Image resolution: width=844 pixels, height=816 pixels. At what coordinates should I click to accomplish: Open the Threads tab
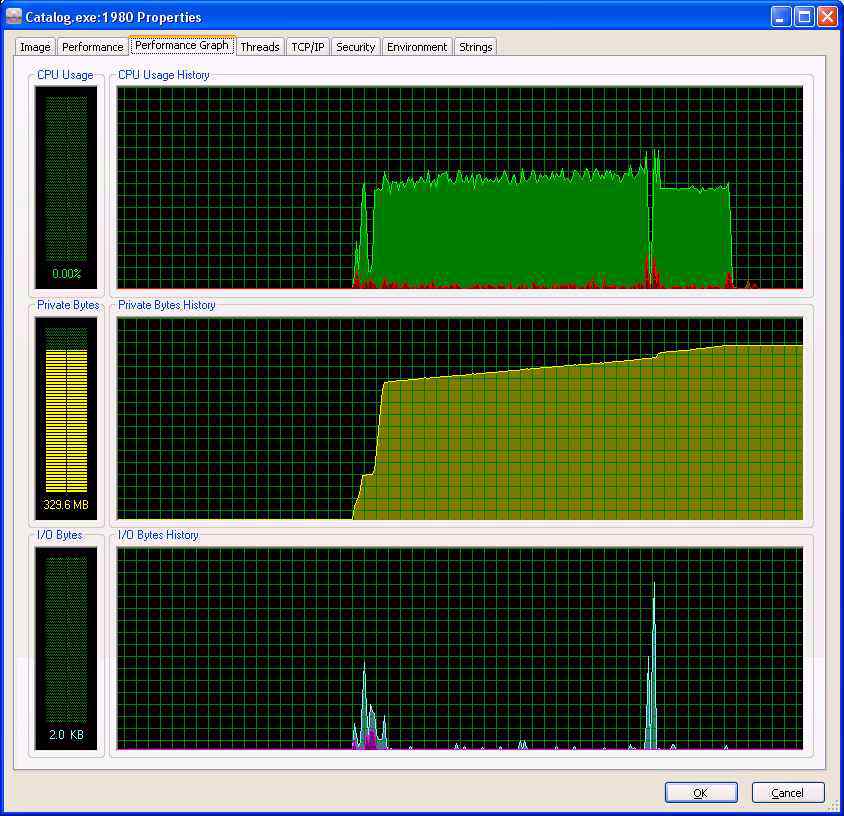click(x=260, y=47)
